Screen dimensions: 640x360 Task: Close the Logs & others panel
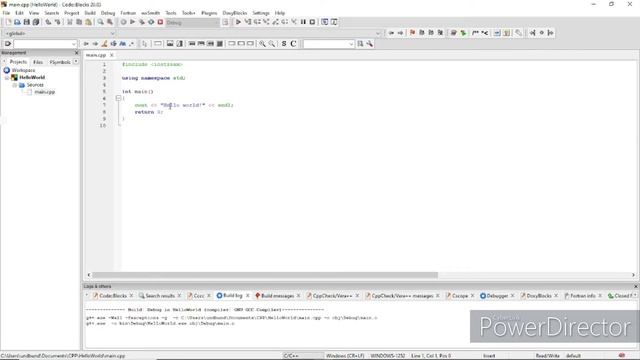[636, 287]
